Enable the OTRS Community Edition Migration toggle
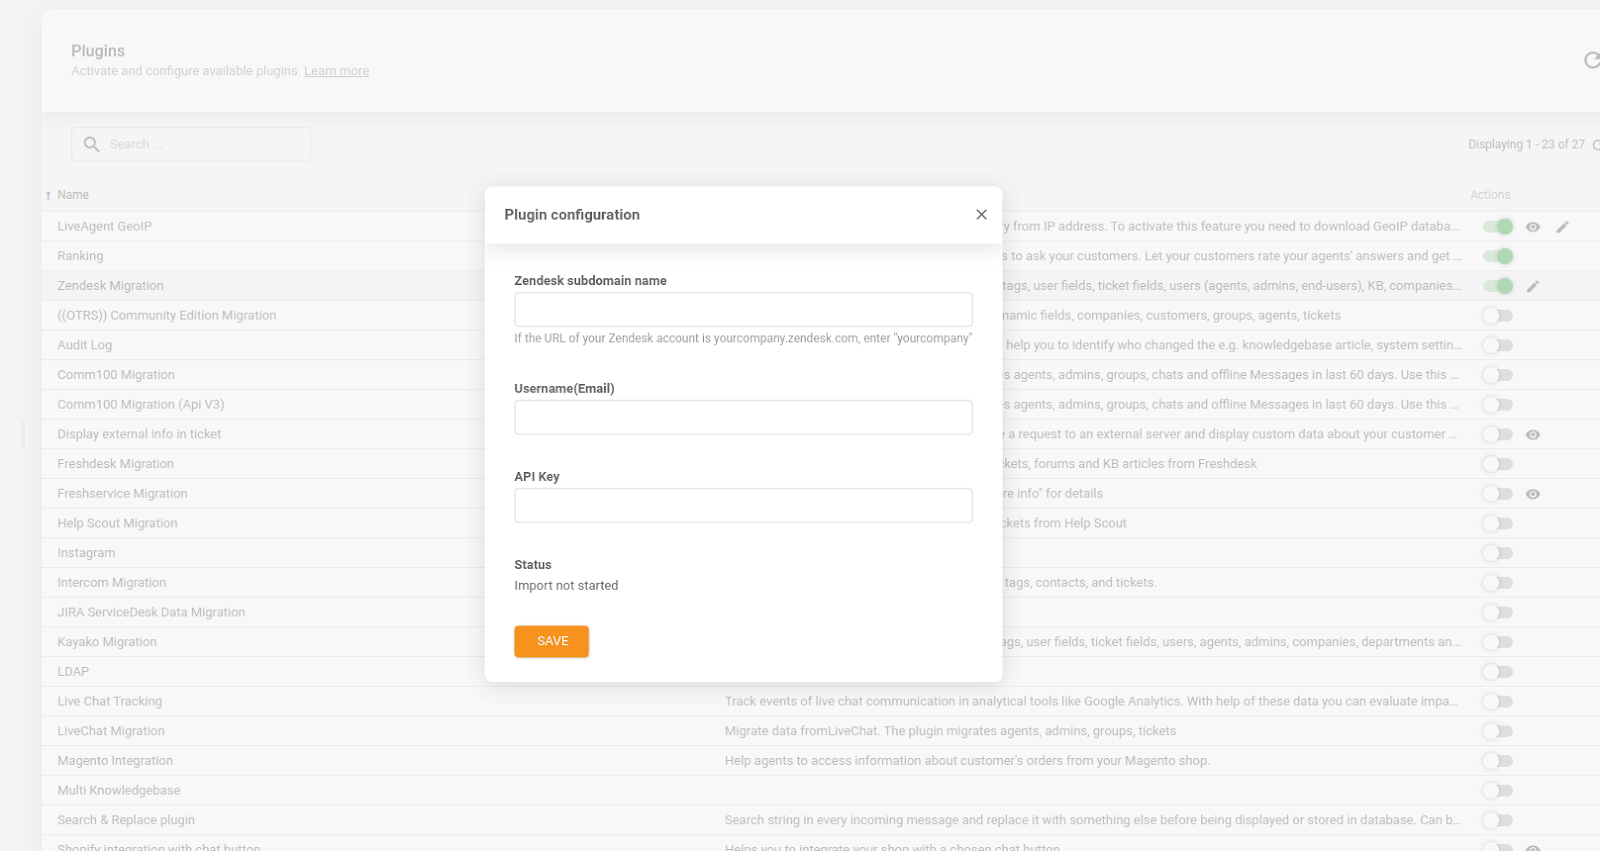Viewport: 1600px width, 851px height. [1498, 316]
